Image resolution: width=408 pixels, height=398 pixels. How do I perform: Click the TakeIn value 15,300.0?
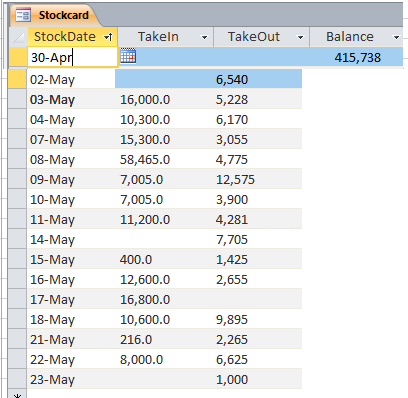pos(145,140)
